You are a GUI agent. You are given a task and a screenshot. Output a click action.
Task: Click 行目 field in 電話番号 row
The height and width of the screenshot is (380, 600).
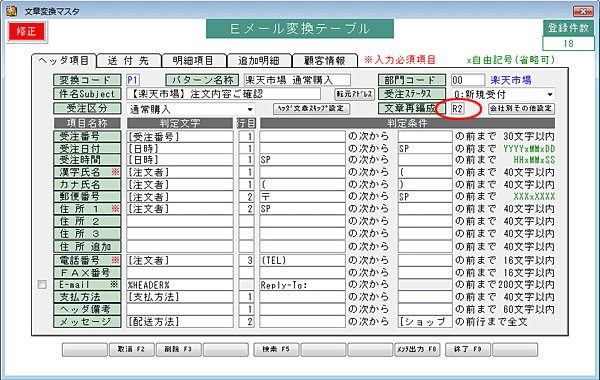pyautogui.click(x=246, y=261)
